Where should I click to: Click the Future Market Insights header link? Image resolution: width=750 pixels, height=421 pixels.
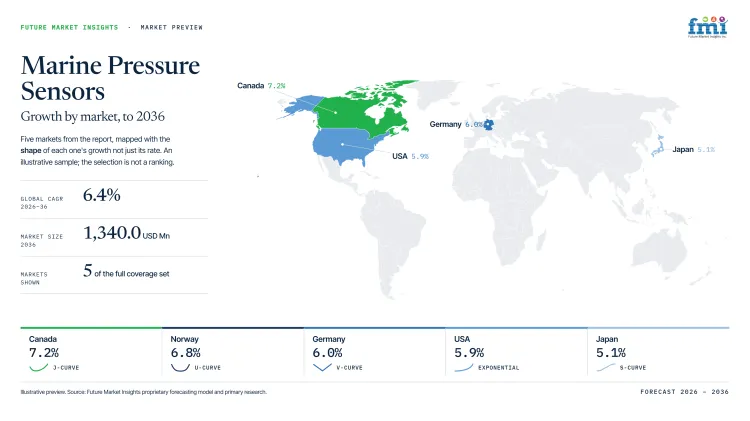(x=69, y=27)
